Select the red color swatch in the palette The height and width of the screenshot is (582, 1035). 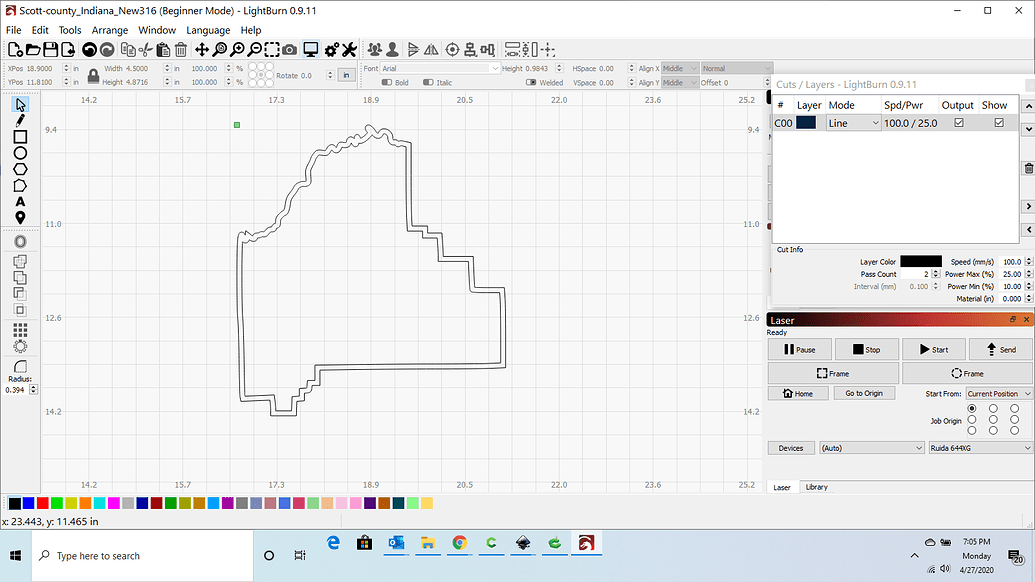42,503
